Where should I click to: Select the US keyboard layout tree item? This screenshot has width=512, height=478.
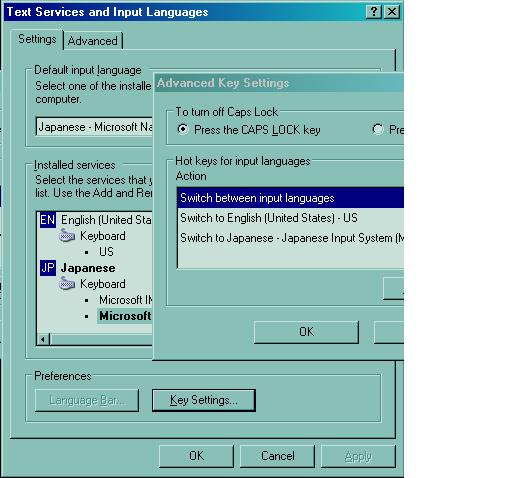coord(106,252)
